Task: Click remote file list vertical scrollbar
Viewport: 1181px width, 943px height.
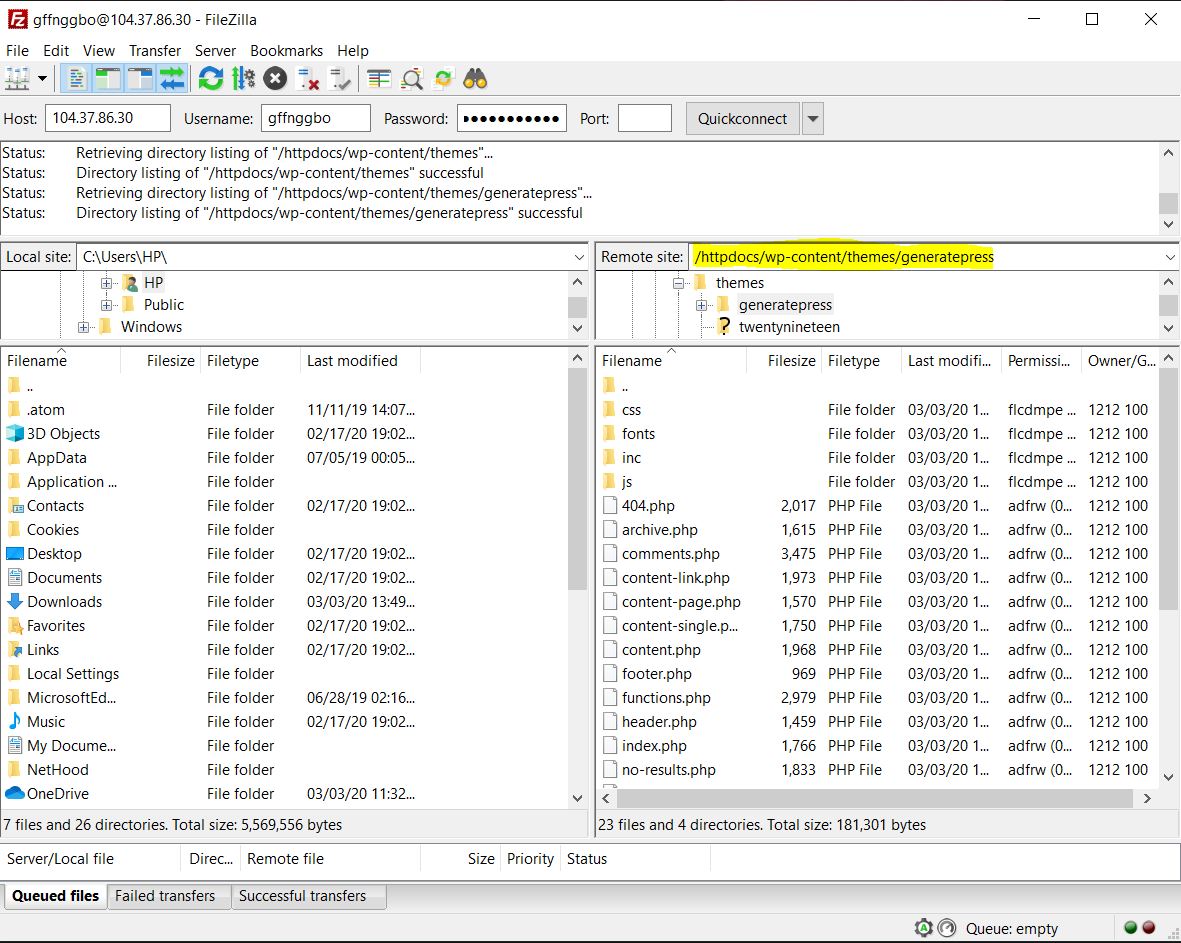Action: coord(1168,490)
